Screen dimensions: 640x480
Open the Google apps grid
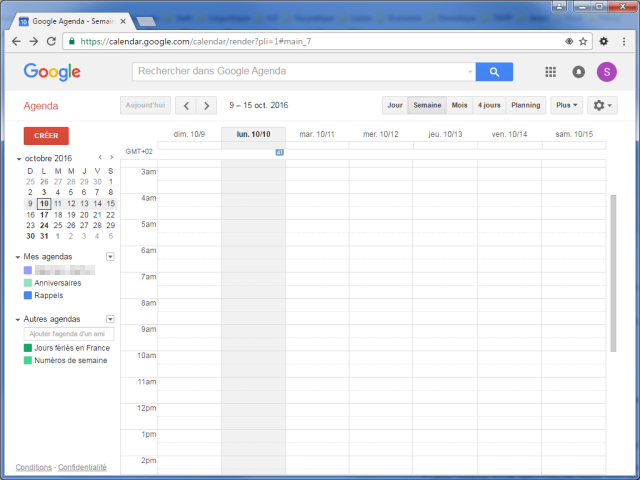[550, 72]
